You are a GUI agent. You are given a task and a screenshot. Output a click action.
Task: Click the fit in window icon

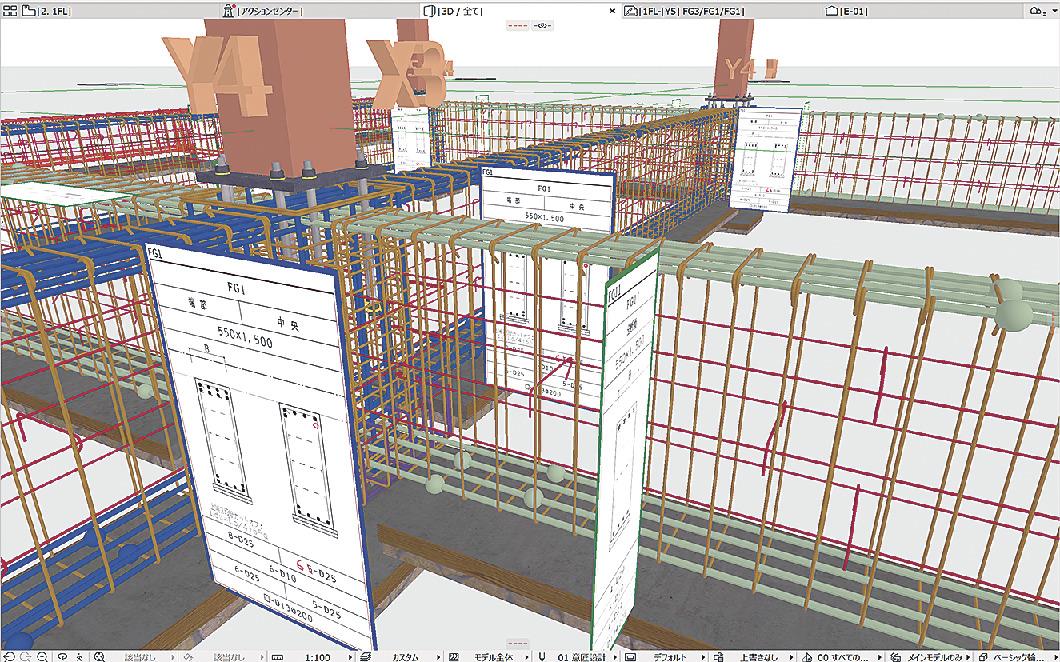point(99,656)
